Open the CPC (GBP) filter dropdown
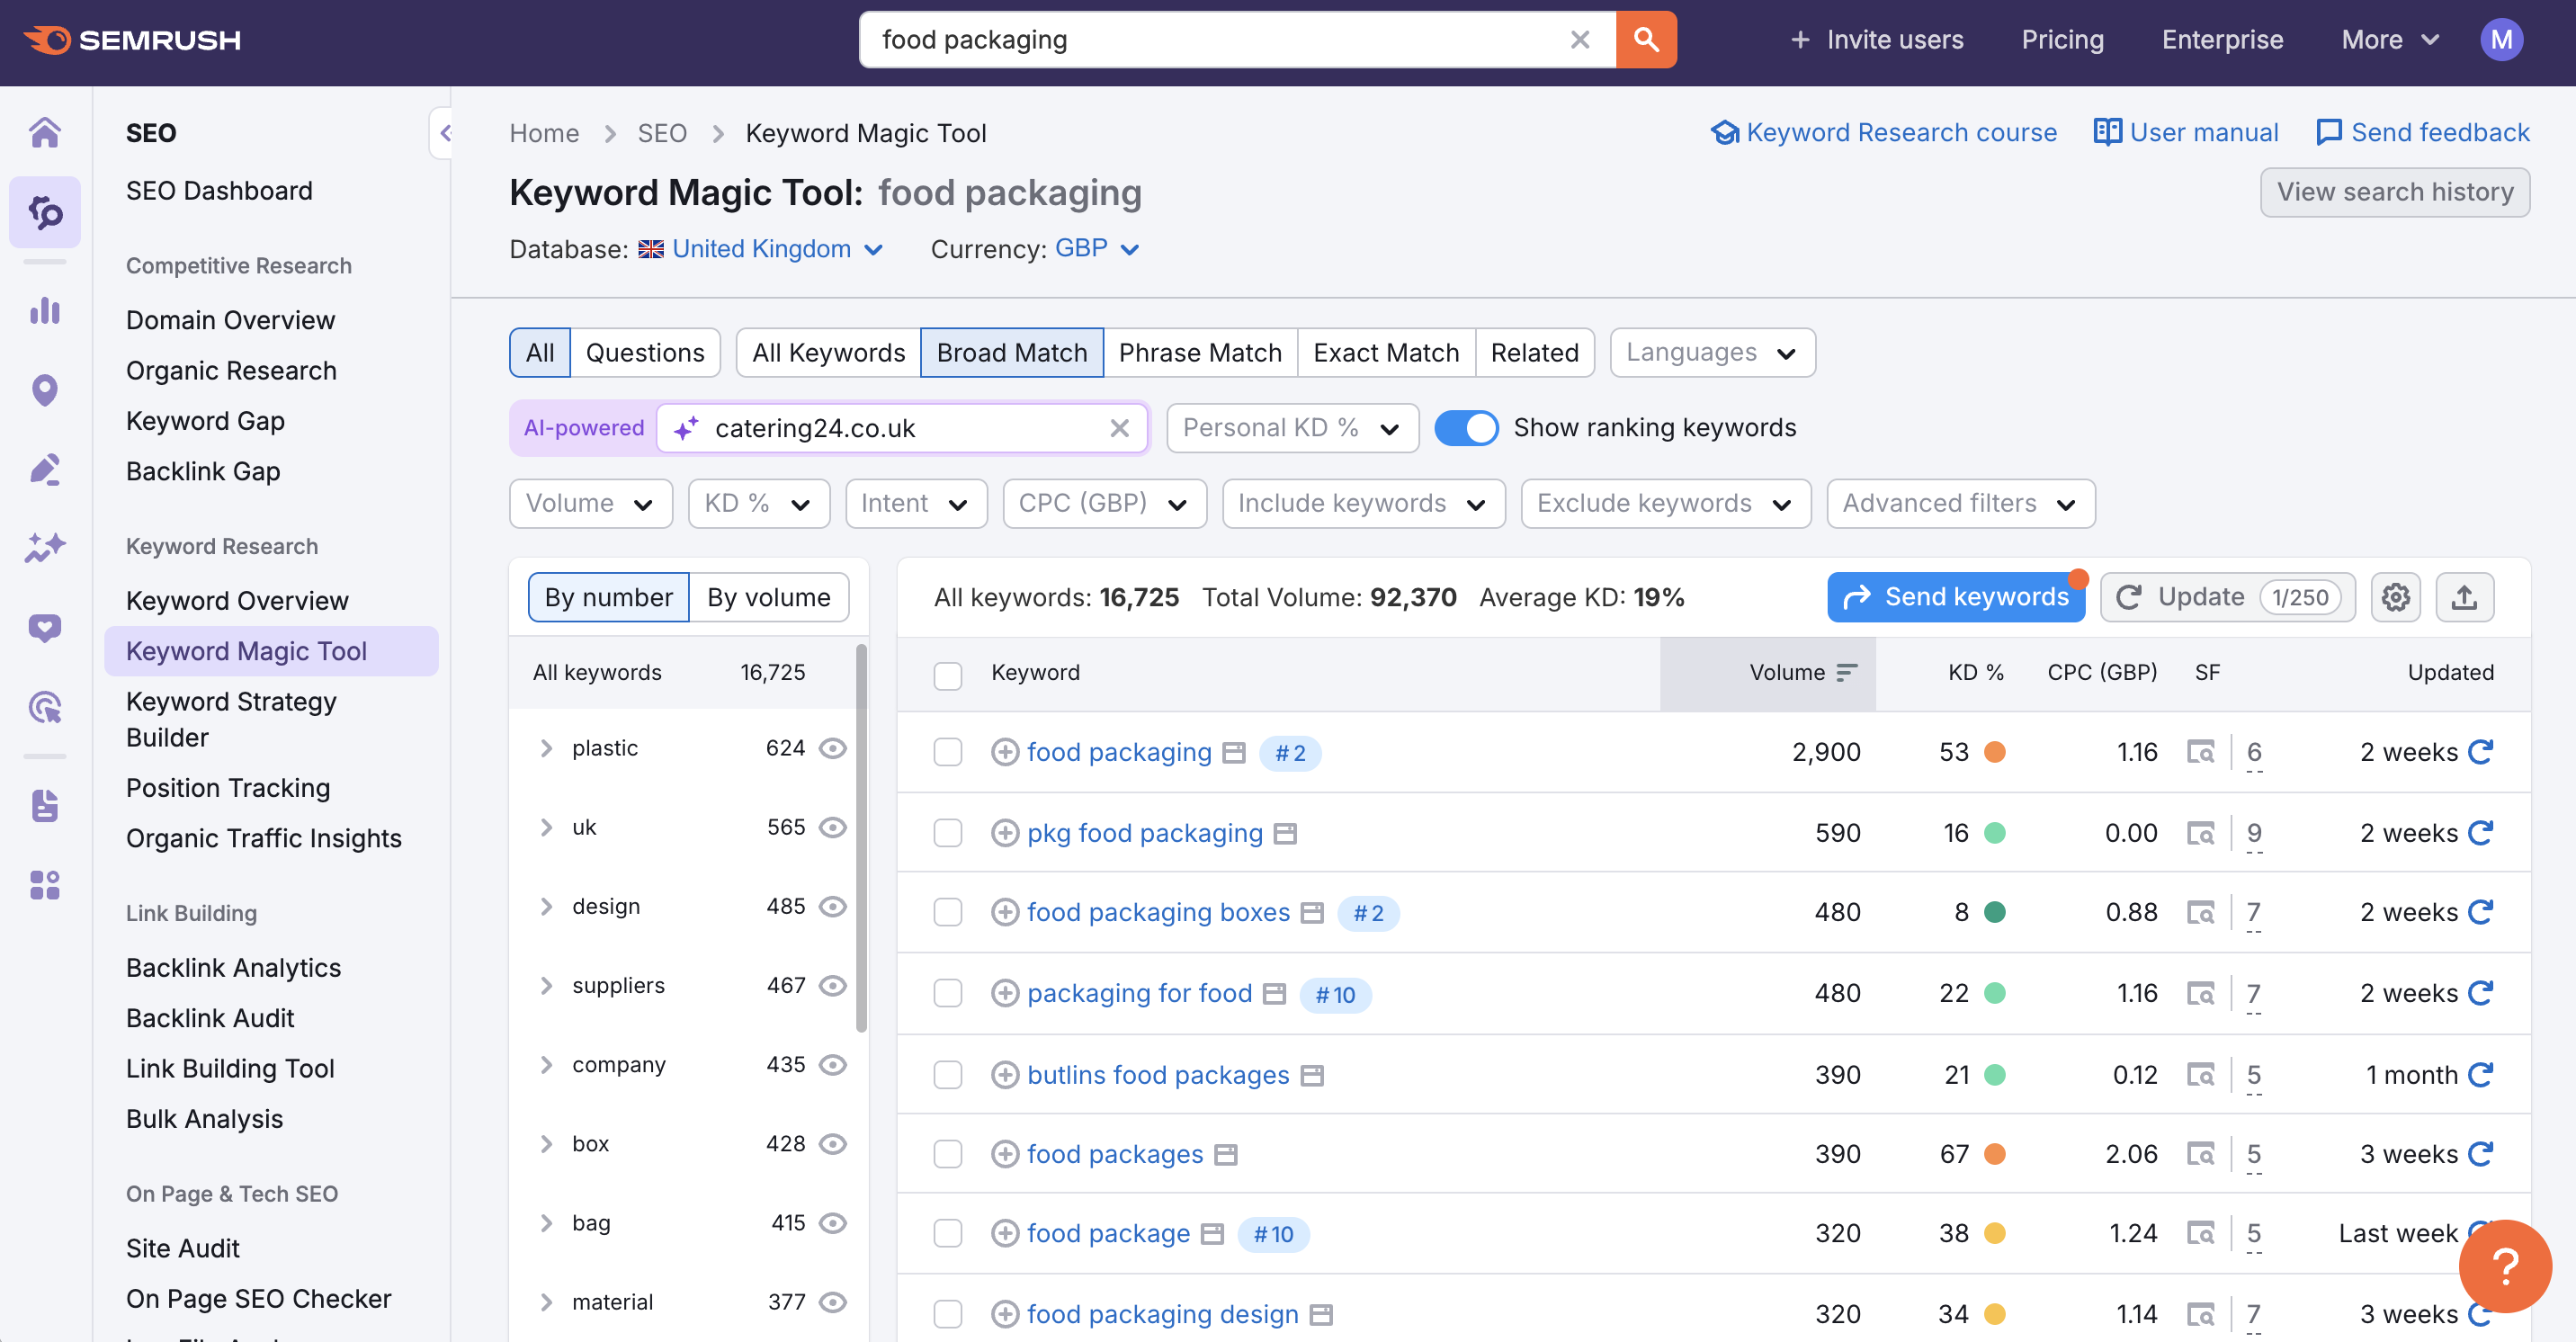The height and width of the screenshot is (1342, 2576). [1104, 503]
